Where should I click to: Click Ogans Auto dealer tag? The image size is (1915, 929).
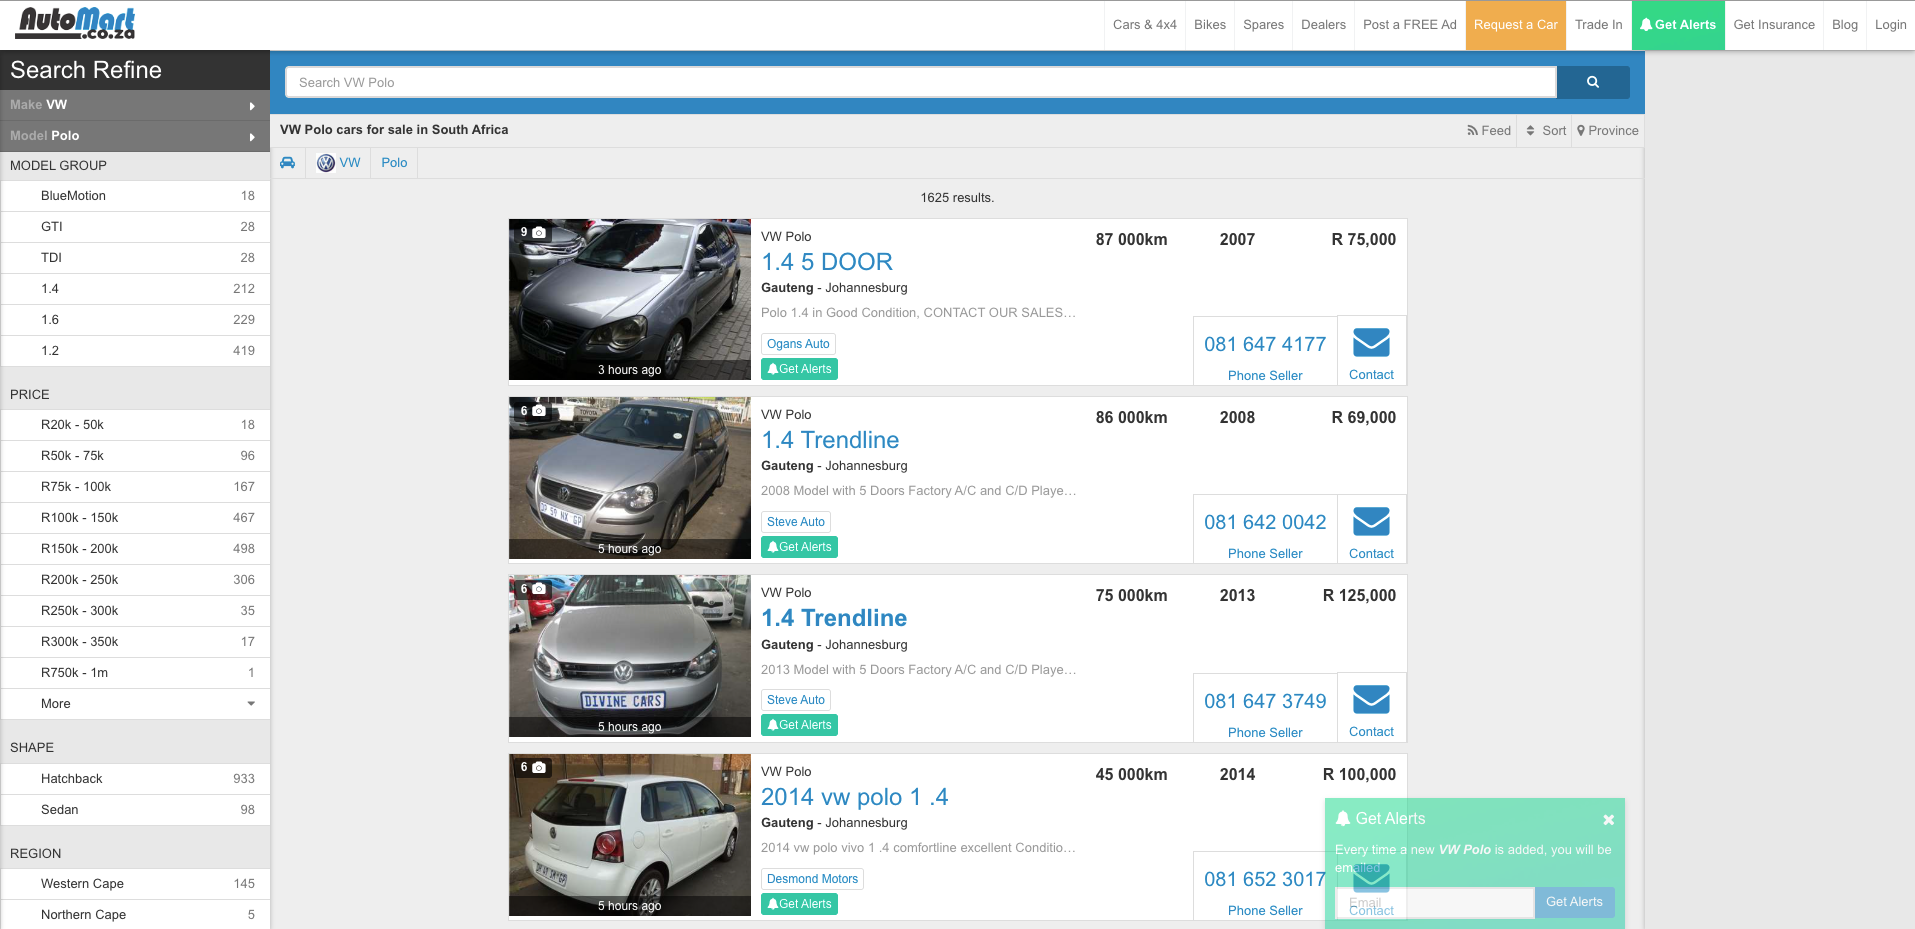(798, 344)
